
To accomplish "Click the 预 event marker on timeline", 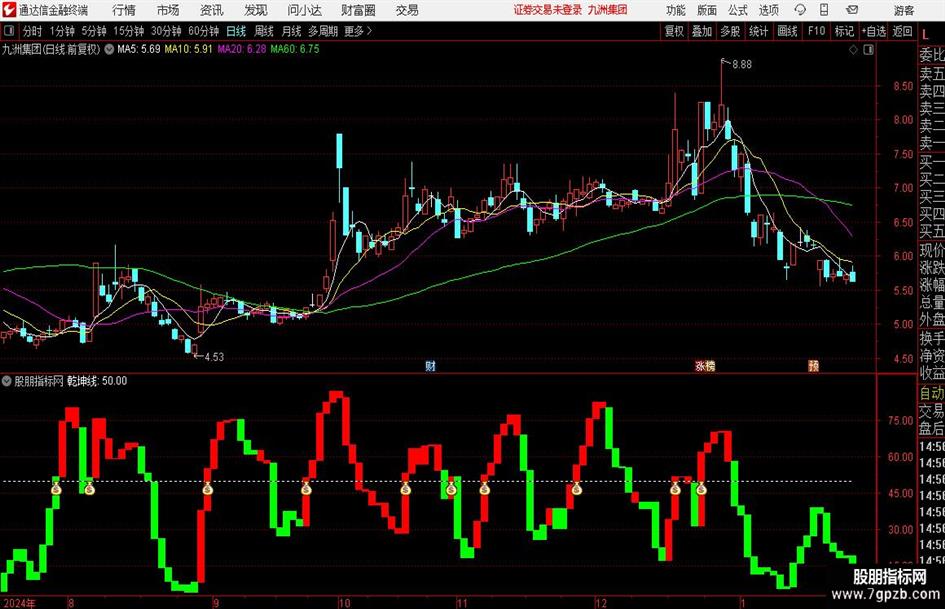I will 814,366.
